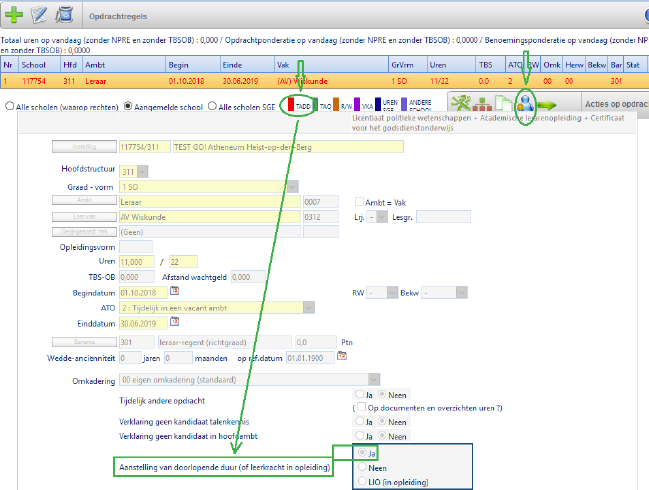Open the ATO dropdown
This screenshot has height=490, width=649.
point(309,307)
